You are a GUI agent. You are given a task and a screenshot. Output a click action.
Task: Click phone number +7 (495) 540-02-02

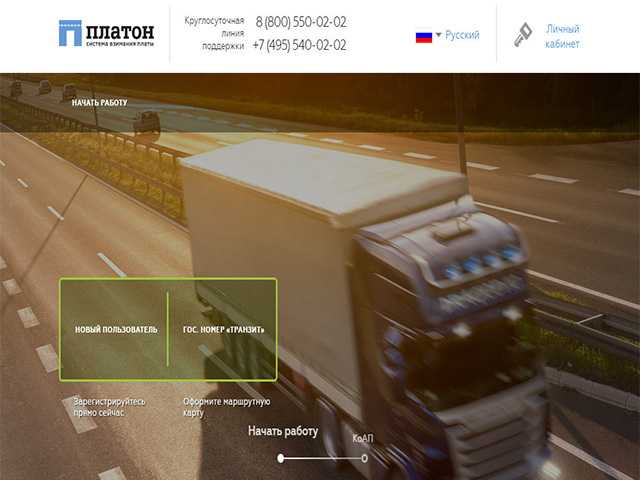click(x=299, y=45)
